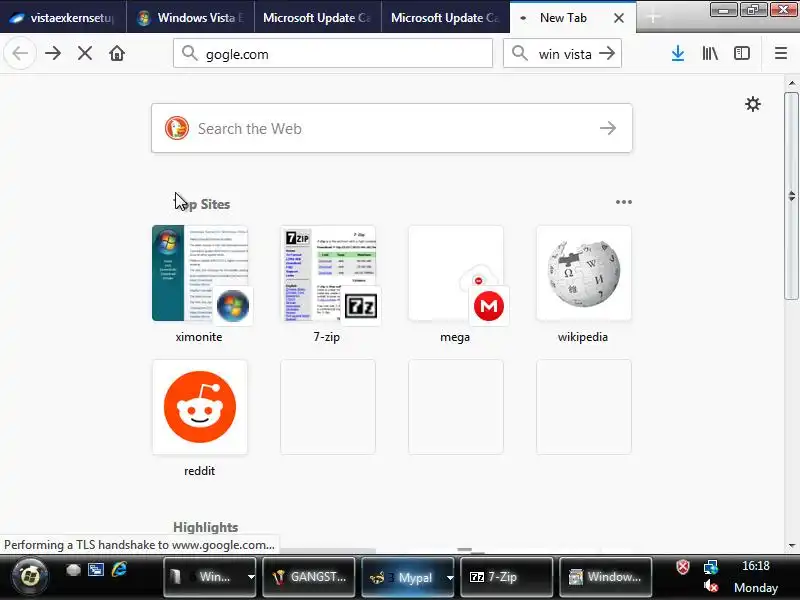
Task: Open the 7-zip top site thumbnail
Action: pos(328,273)
